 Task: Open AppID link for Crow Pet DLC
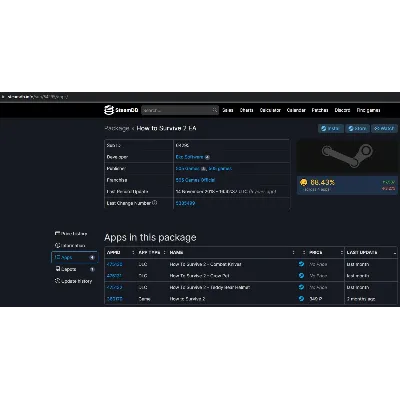[115, 276]
